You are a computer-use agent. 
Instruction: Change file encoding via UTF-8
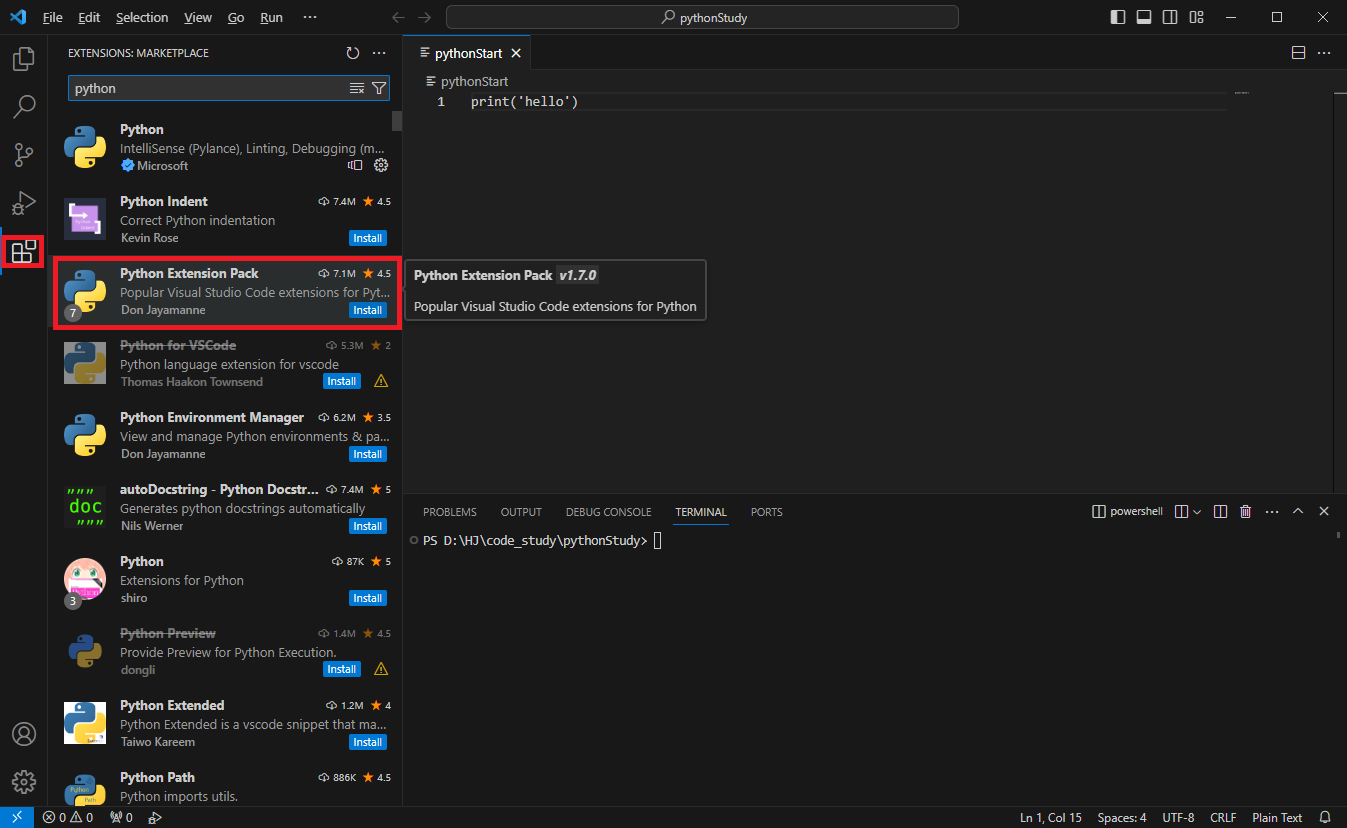pos(1178,818)
